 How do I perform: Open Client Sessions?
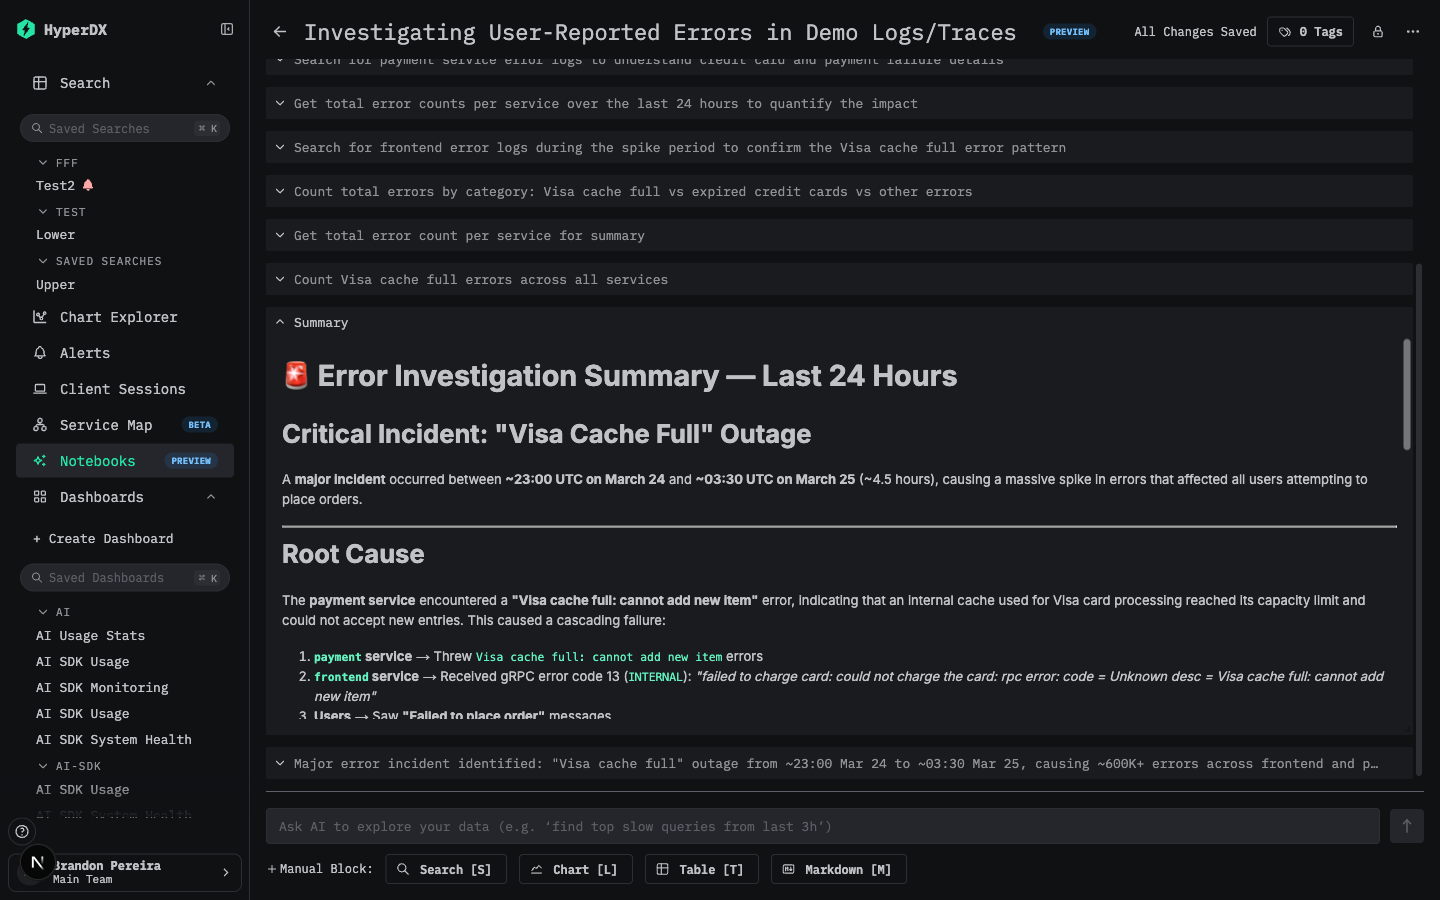click(x=122, y=389)
